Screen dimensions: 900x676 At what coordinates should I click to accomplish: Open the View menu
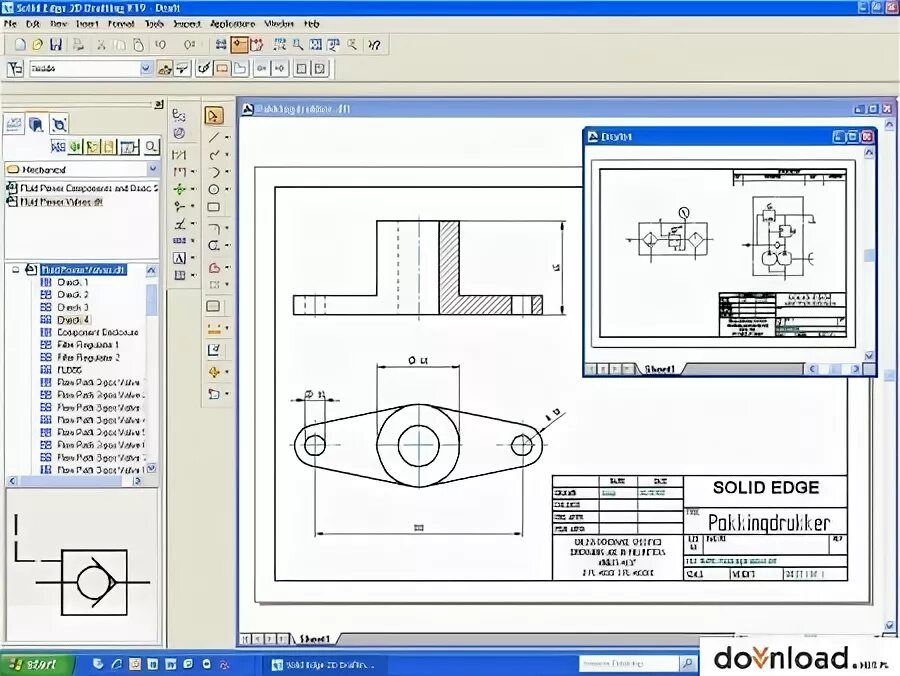pyautogui.click(x=58, y=24)
